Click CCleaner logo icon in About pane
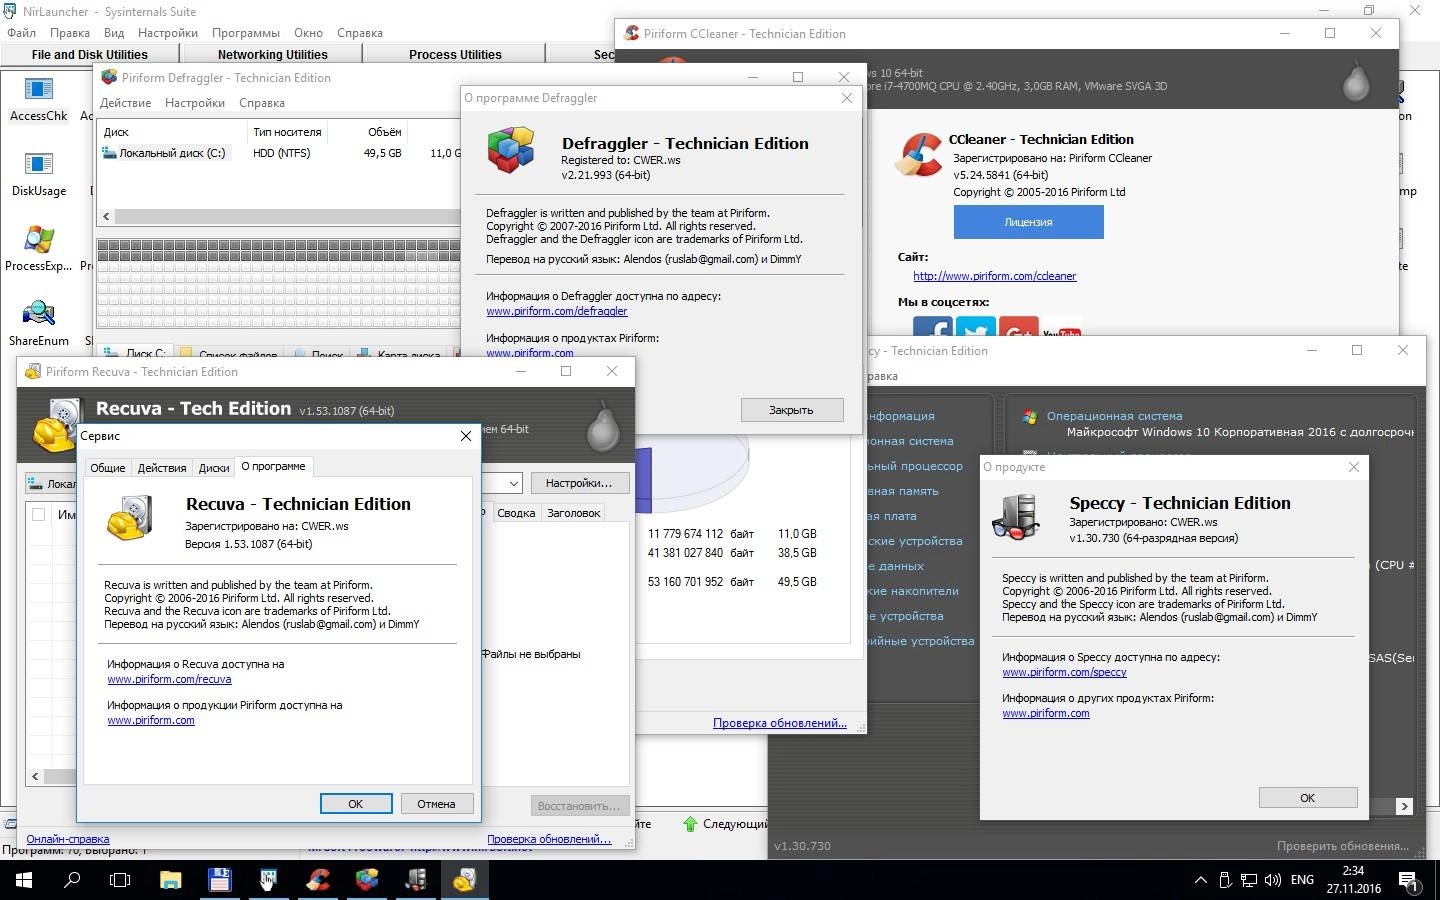Screen dimensions: 1440x900 point(917,155)
